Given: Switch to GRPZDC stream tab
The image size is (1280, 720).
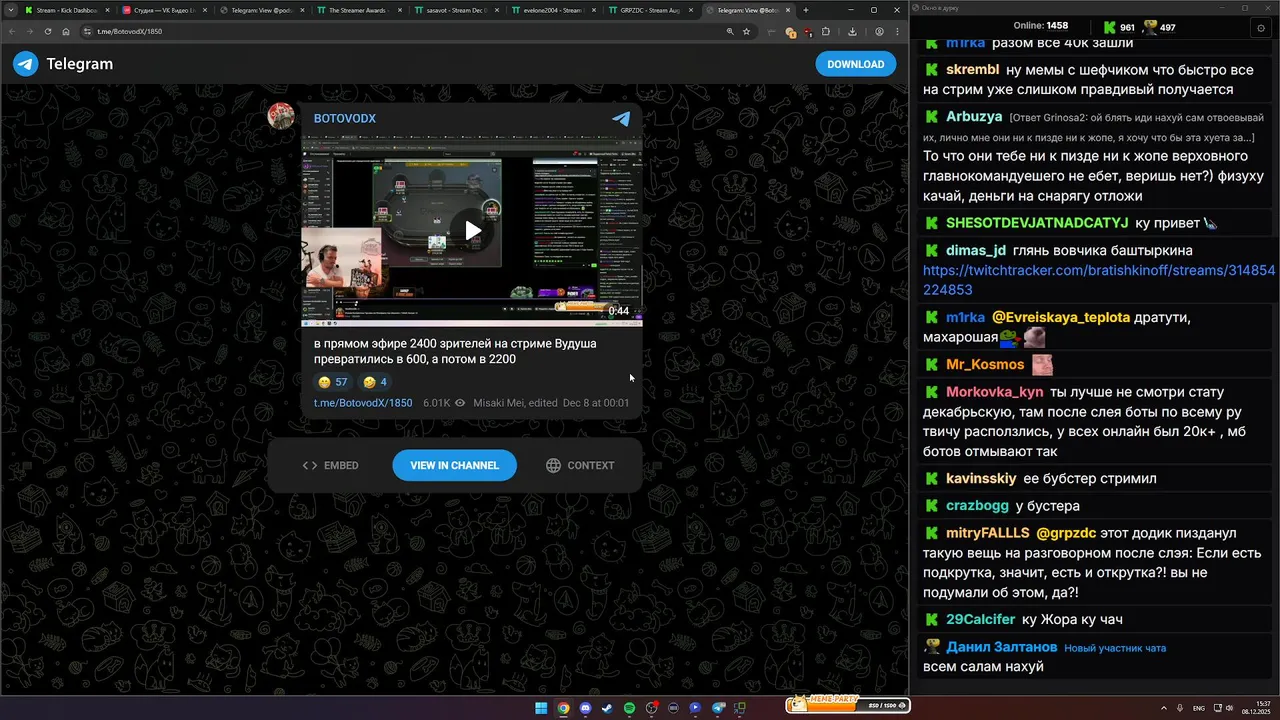Looking at the screenshot, I should click(x=649, y=10).
